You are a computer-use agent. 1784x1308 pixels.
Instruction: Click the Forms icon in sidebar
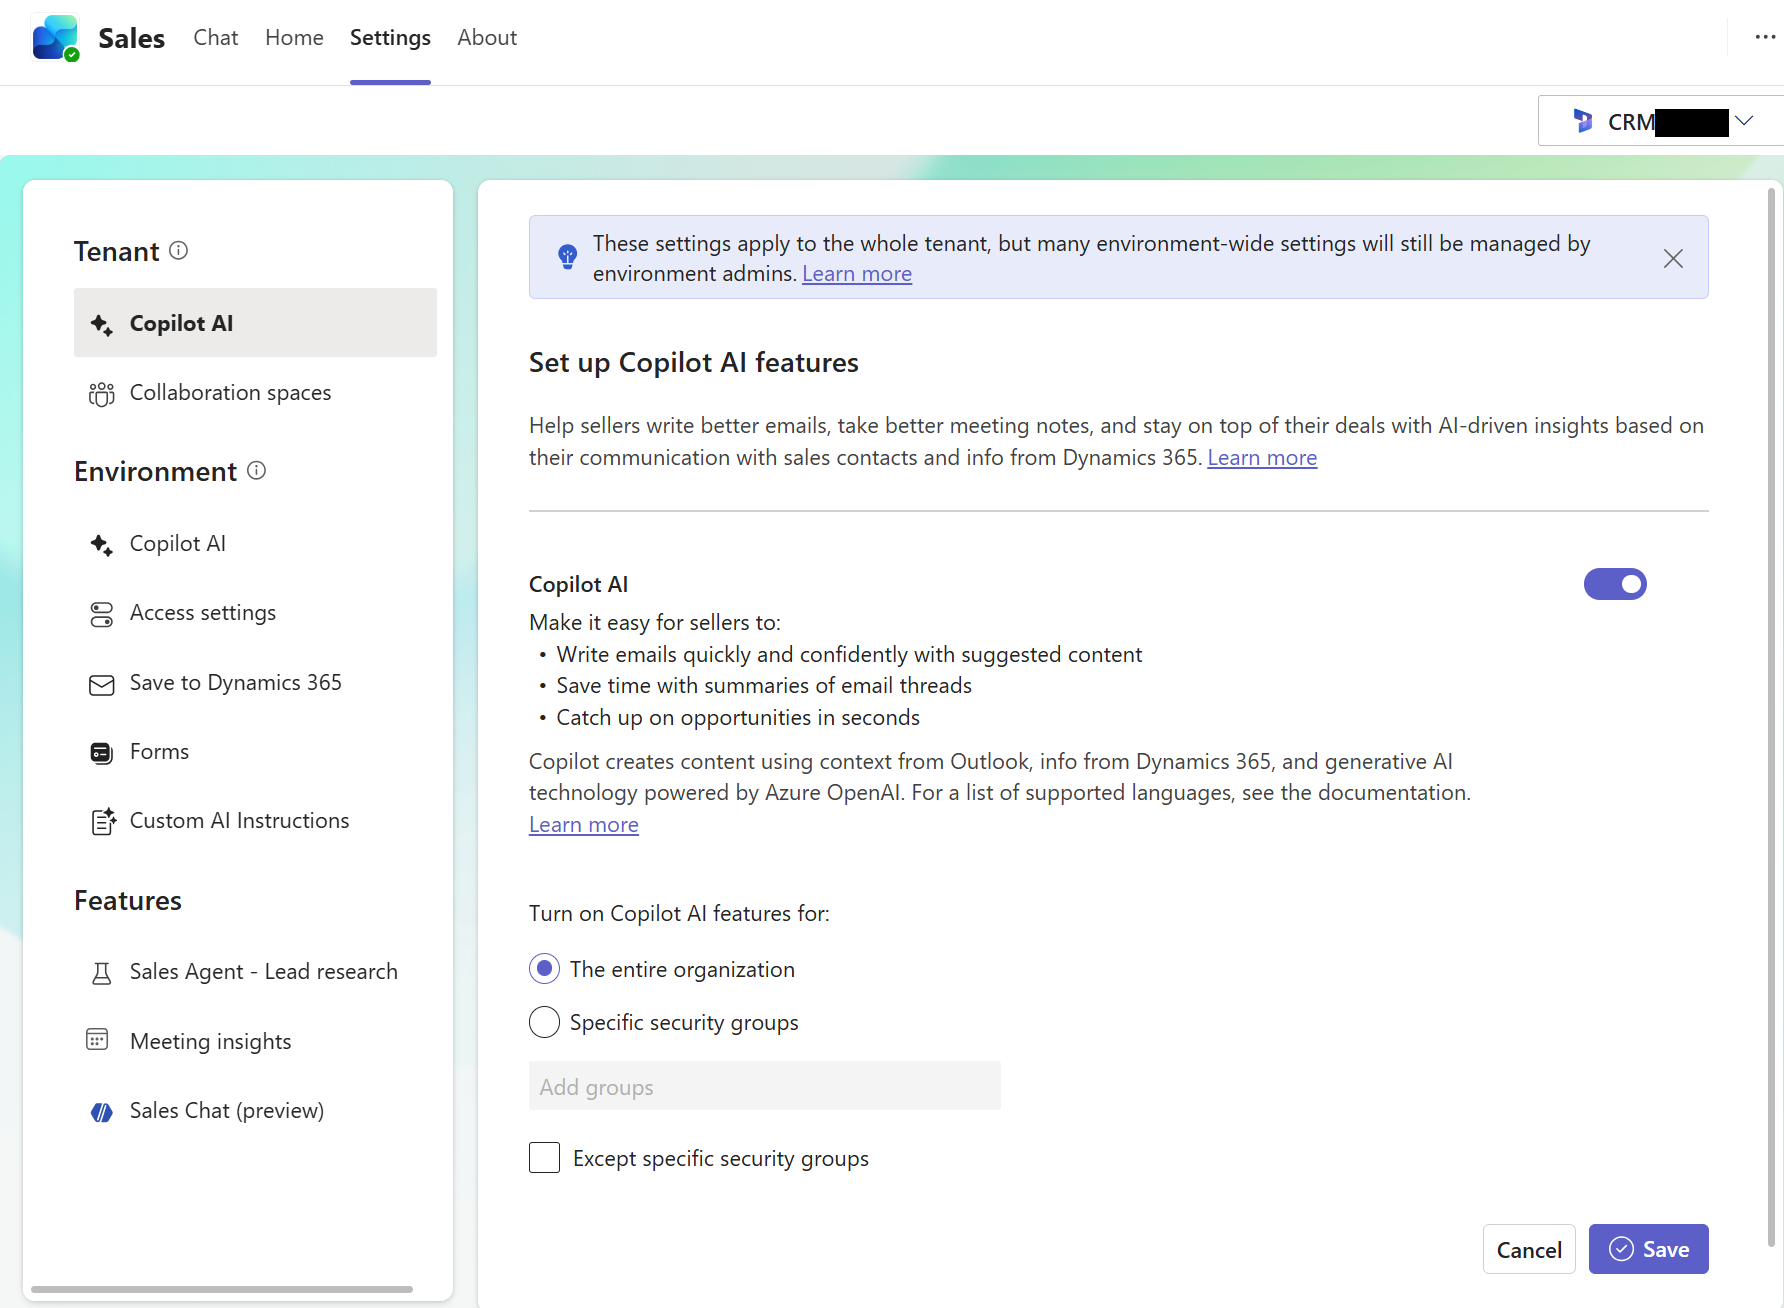click(x=101, y=753)
